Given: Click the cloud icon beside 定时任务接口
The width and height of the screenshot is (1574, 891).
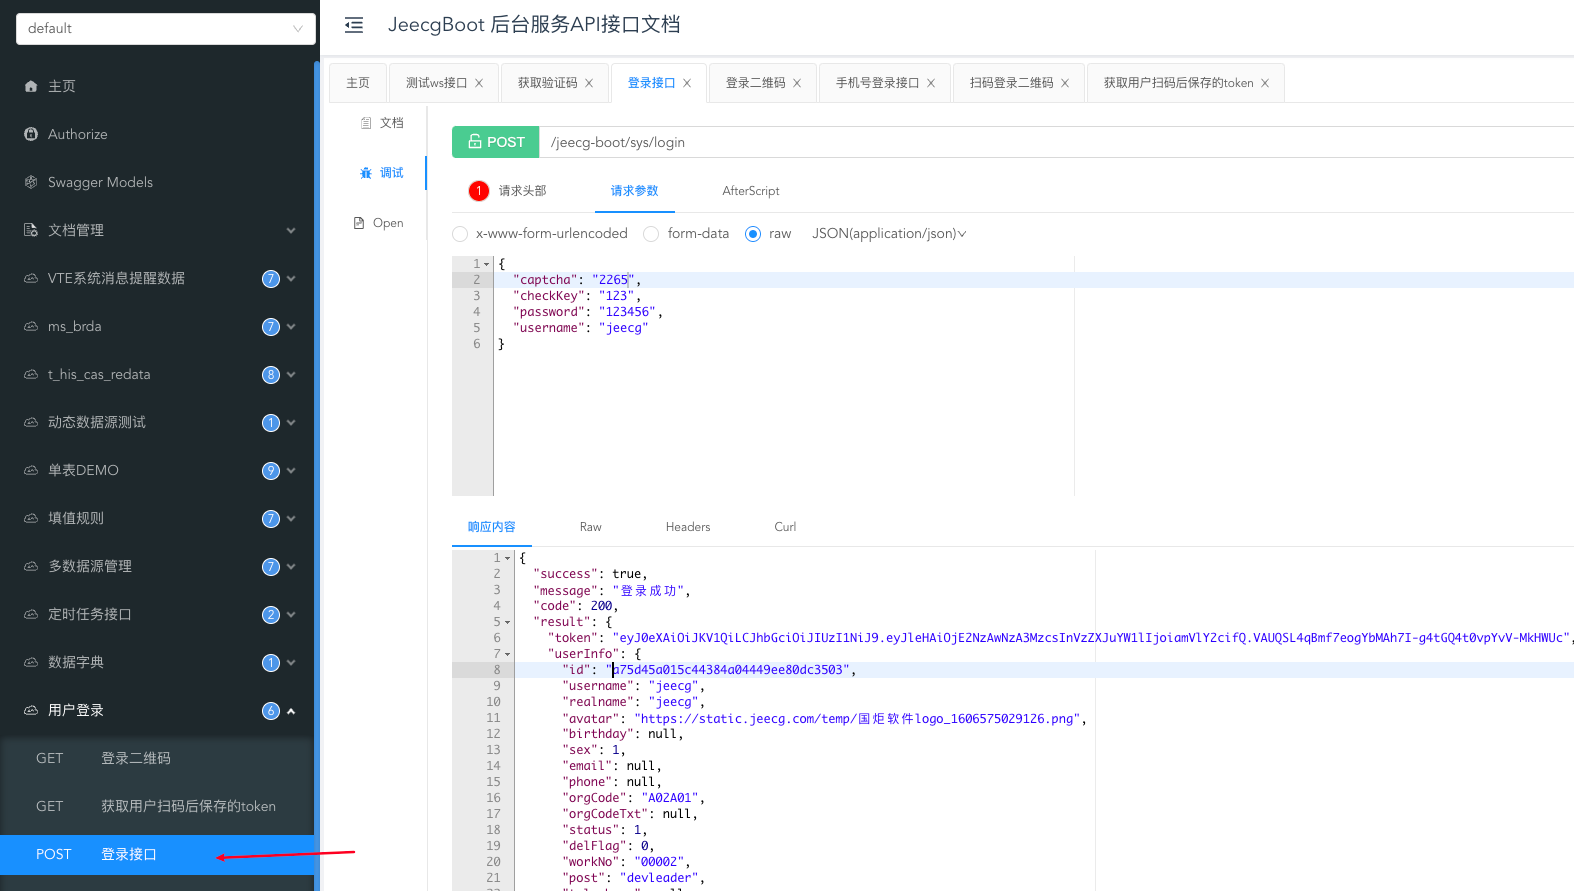Looking at the screenshot, I should [31, 614].
